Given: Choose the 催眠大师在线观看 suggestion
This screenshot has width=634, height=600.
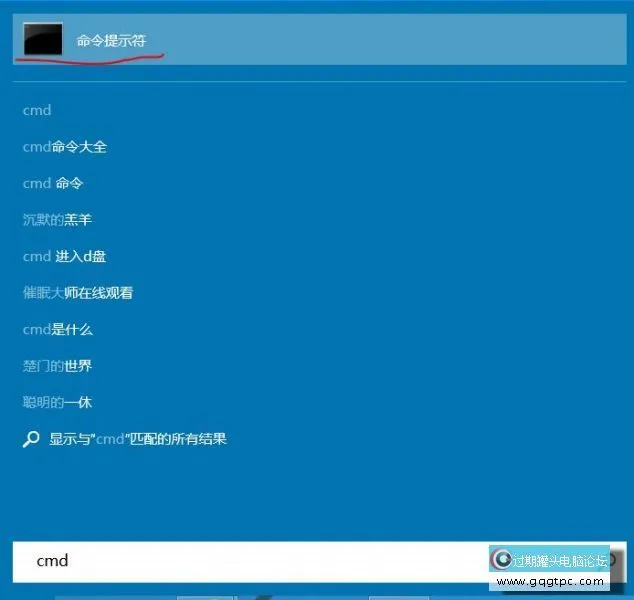Looking at the screenshot, I should [x=78, y=293].
